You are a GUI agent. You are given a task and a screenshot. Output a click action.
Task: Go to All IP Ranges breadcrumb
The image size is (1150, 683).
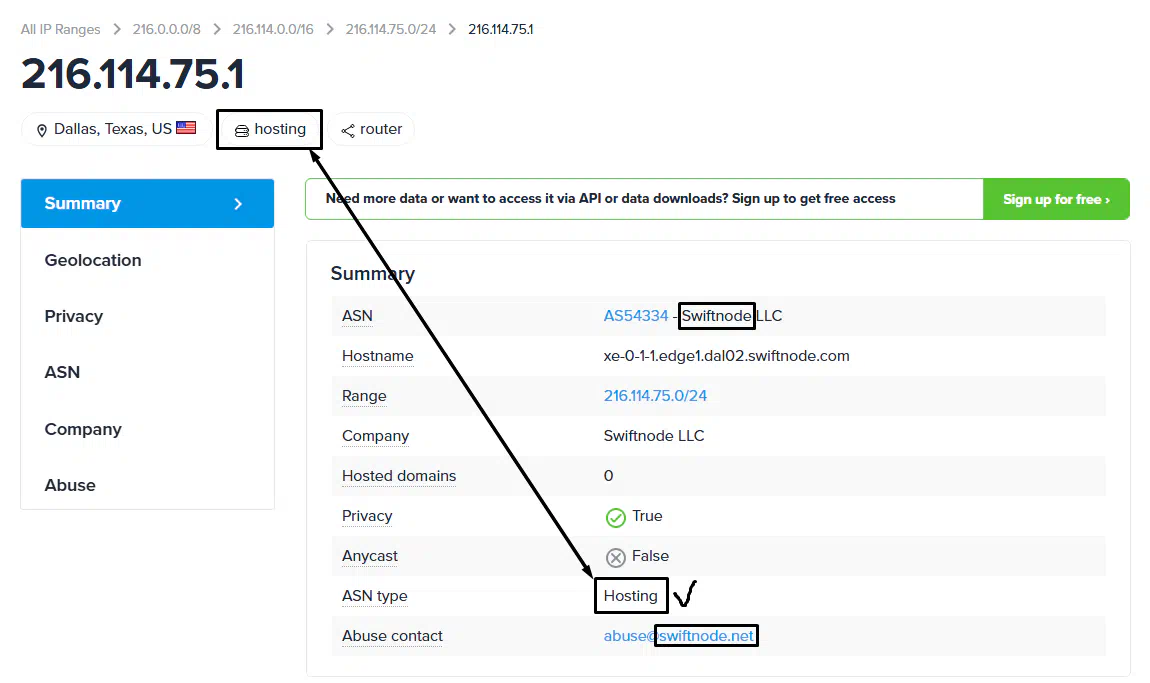coord(60,29)
